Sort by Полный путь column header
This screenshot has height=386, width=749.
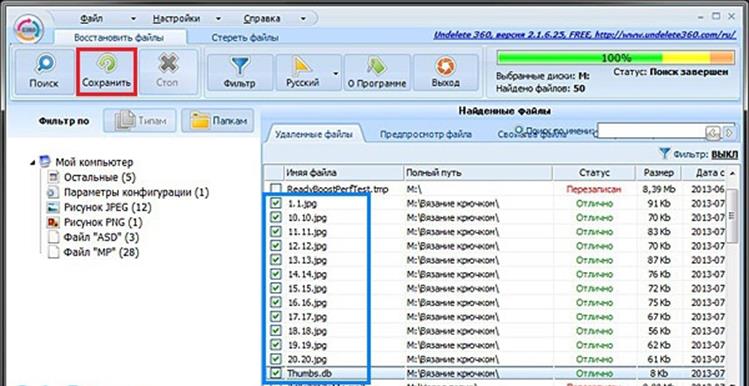[x=478, y=173]
